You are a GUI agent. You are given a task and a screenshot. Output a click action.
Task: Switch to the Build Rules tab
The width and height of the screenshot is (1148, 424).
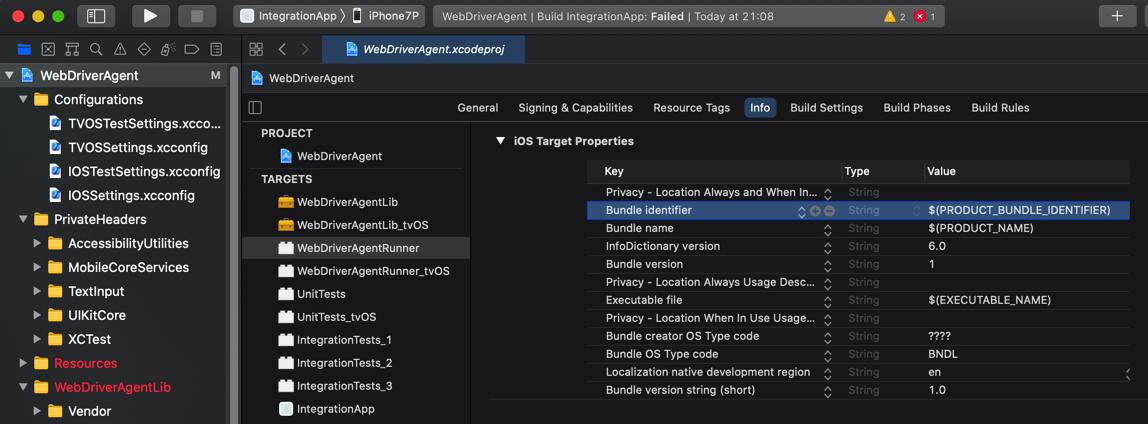[1000, 108]
